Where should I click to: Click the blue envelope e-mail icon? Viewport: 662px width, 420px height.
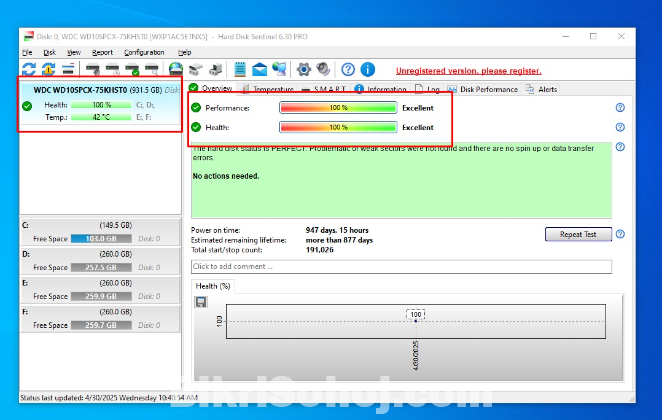pyautogui.click(x=259, y=69)
